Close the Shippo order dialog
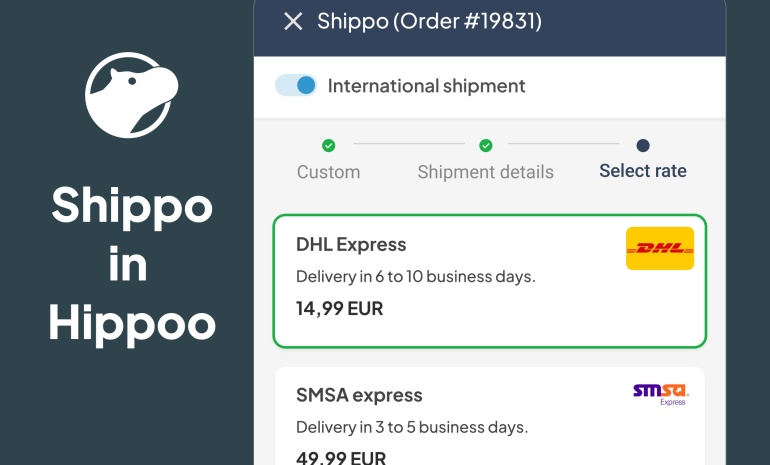 pyautogui.click(x=293, y=22)
